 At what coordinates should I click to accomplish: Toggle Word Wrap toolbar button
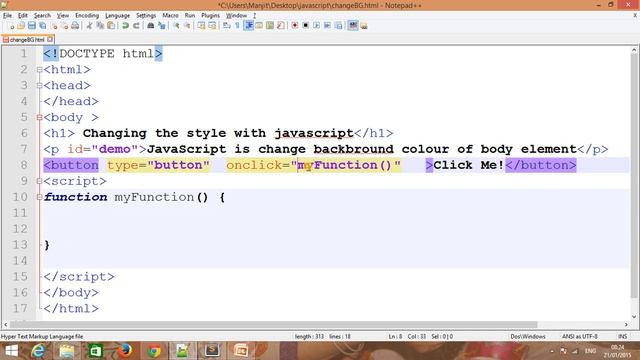coord(227,26)
